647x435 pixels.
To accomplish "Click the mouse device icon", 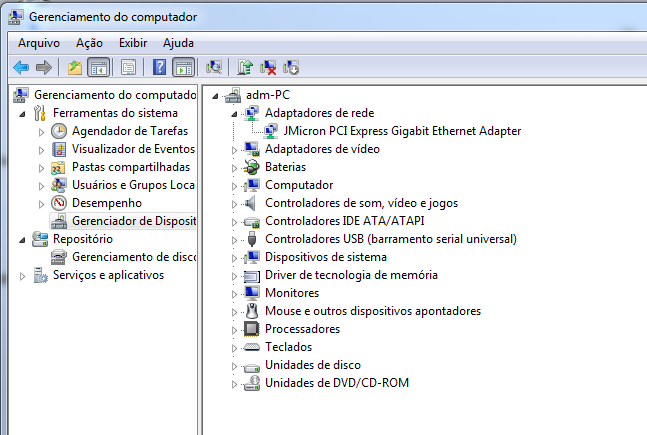I will 252,311.
